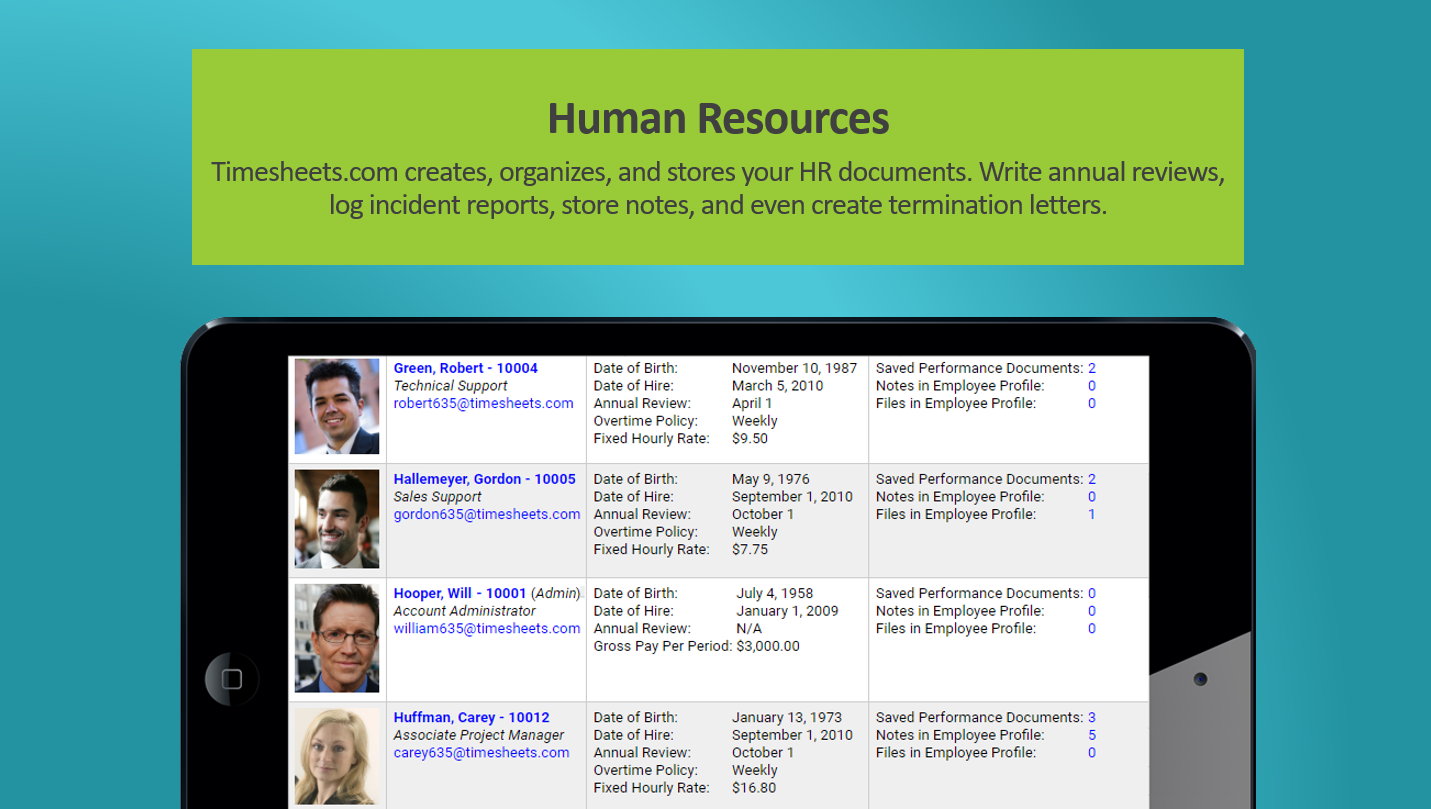Email william635@timesheets.com

[x=485, y=628]
